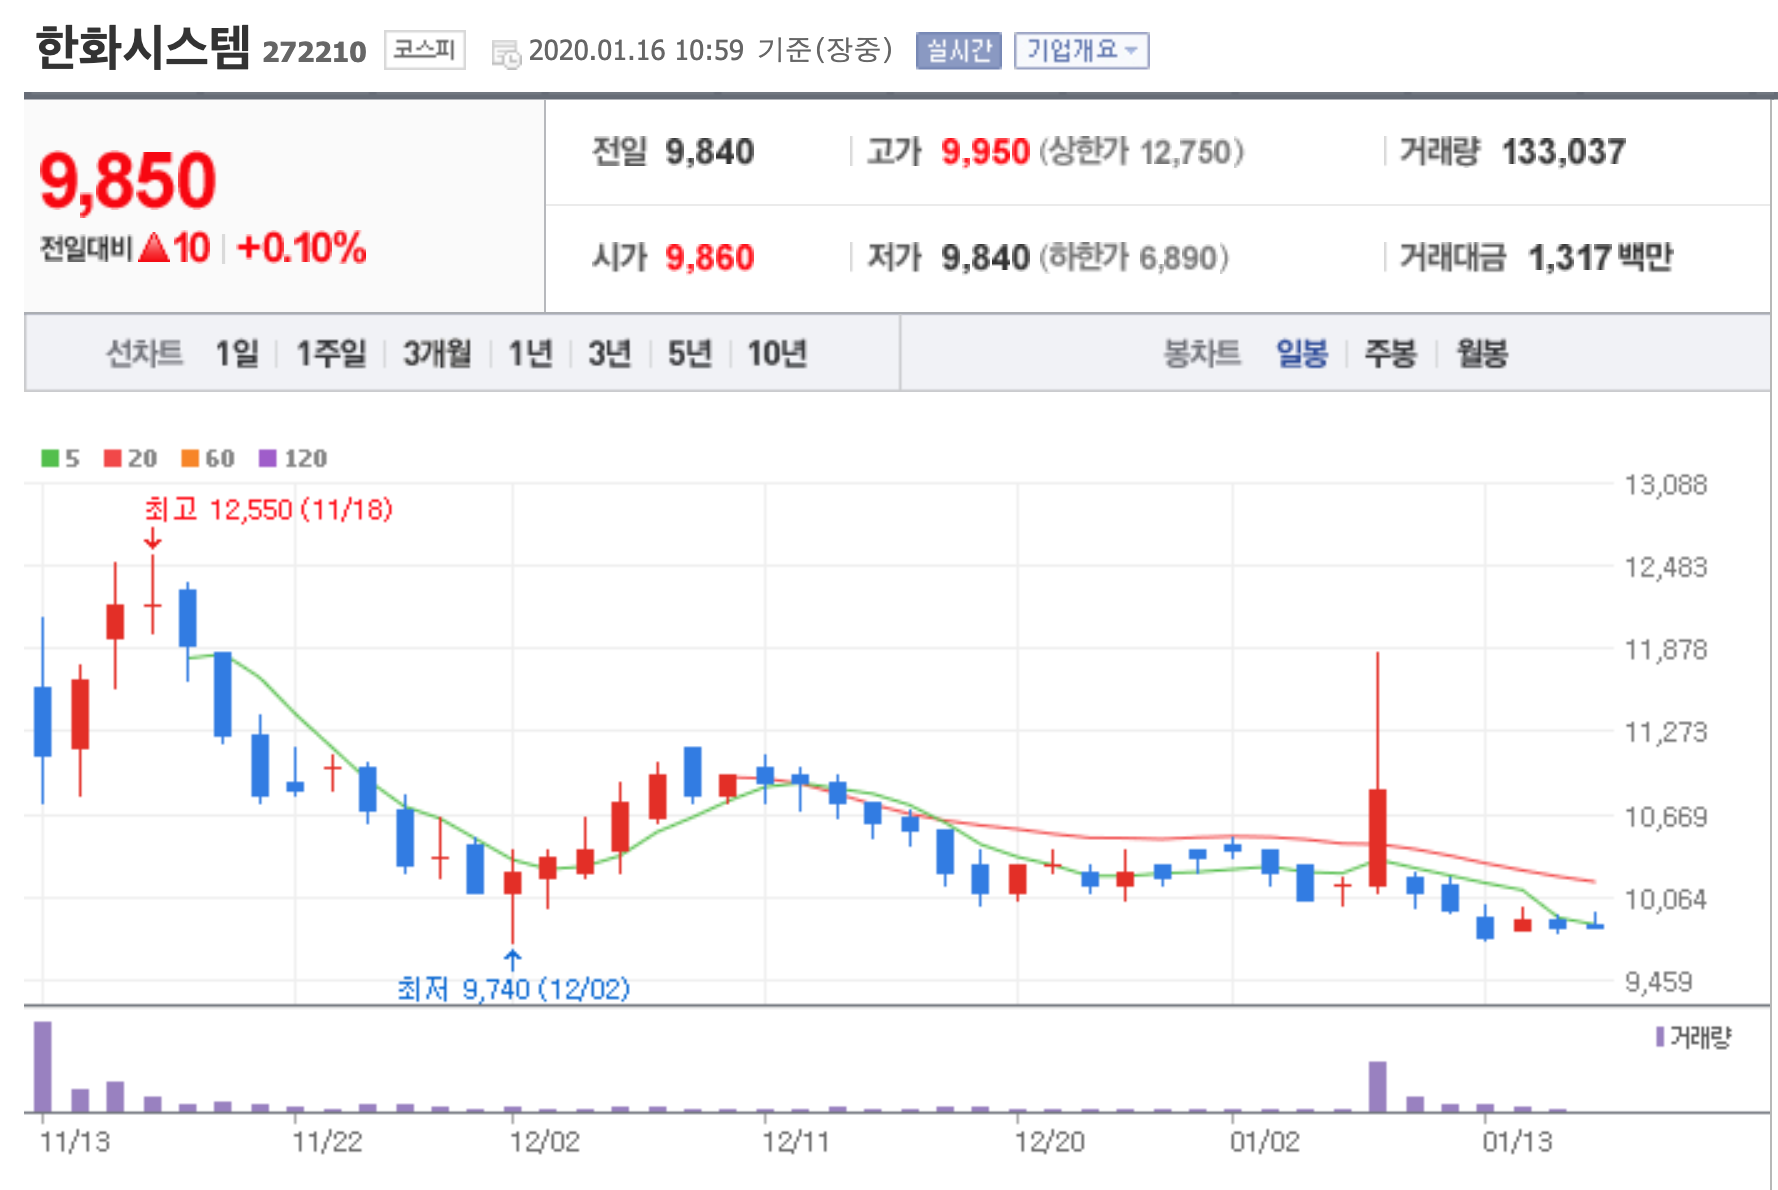Viewport: 1778px width, 1190px height.
Task: Click the orange 60-day moving average swatch
Action: tap(190, 458)
